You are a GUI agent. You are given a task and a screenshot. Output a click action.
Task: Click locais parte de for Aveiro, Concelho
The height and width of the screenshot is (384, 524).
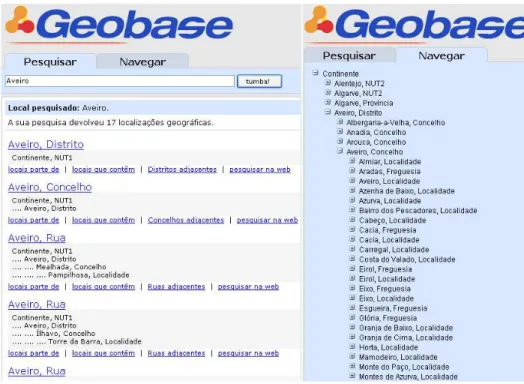click(x=33, y=220)
